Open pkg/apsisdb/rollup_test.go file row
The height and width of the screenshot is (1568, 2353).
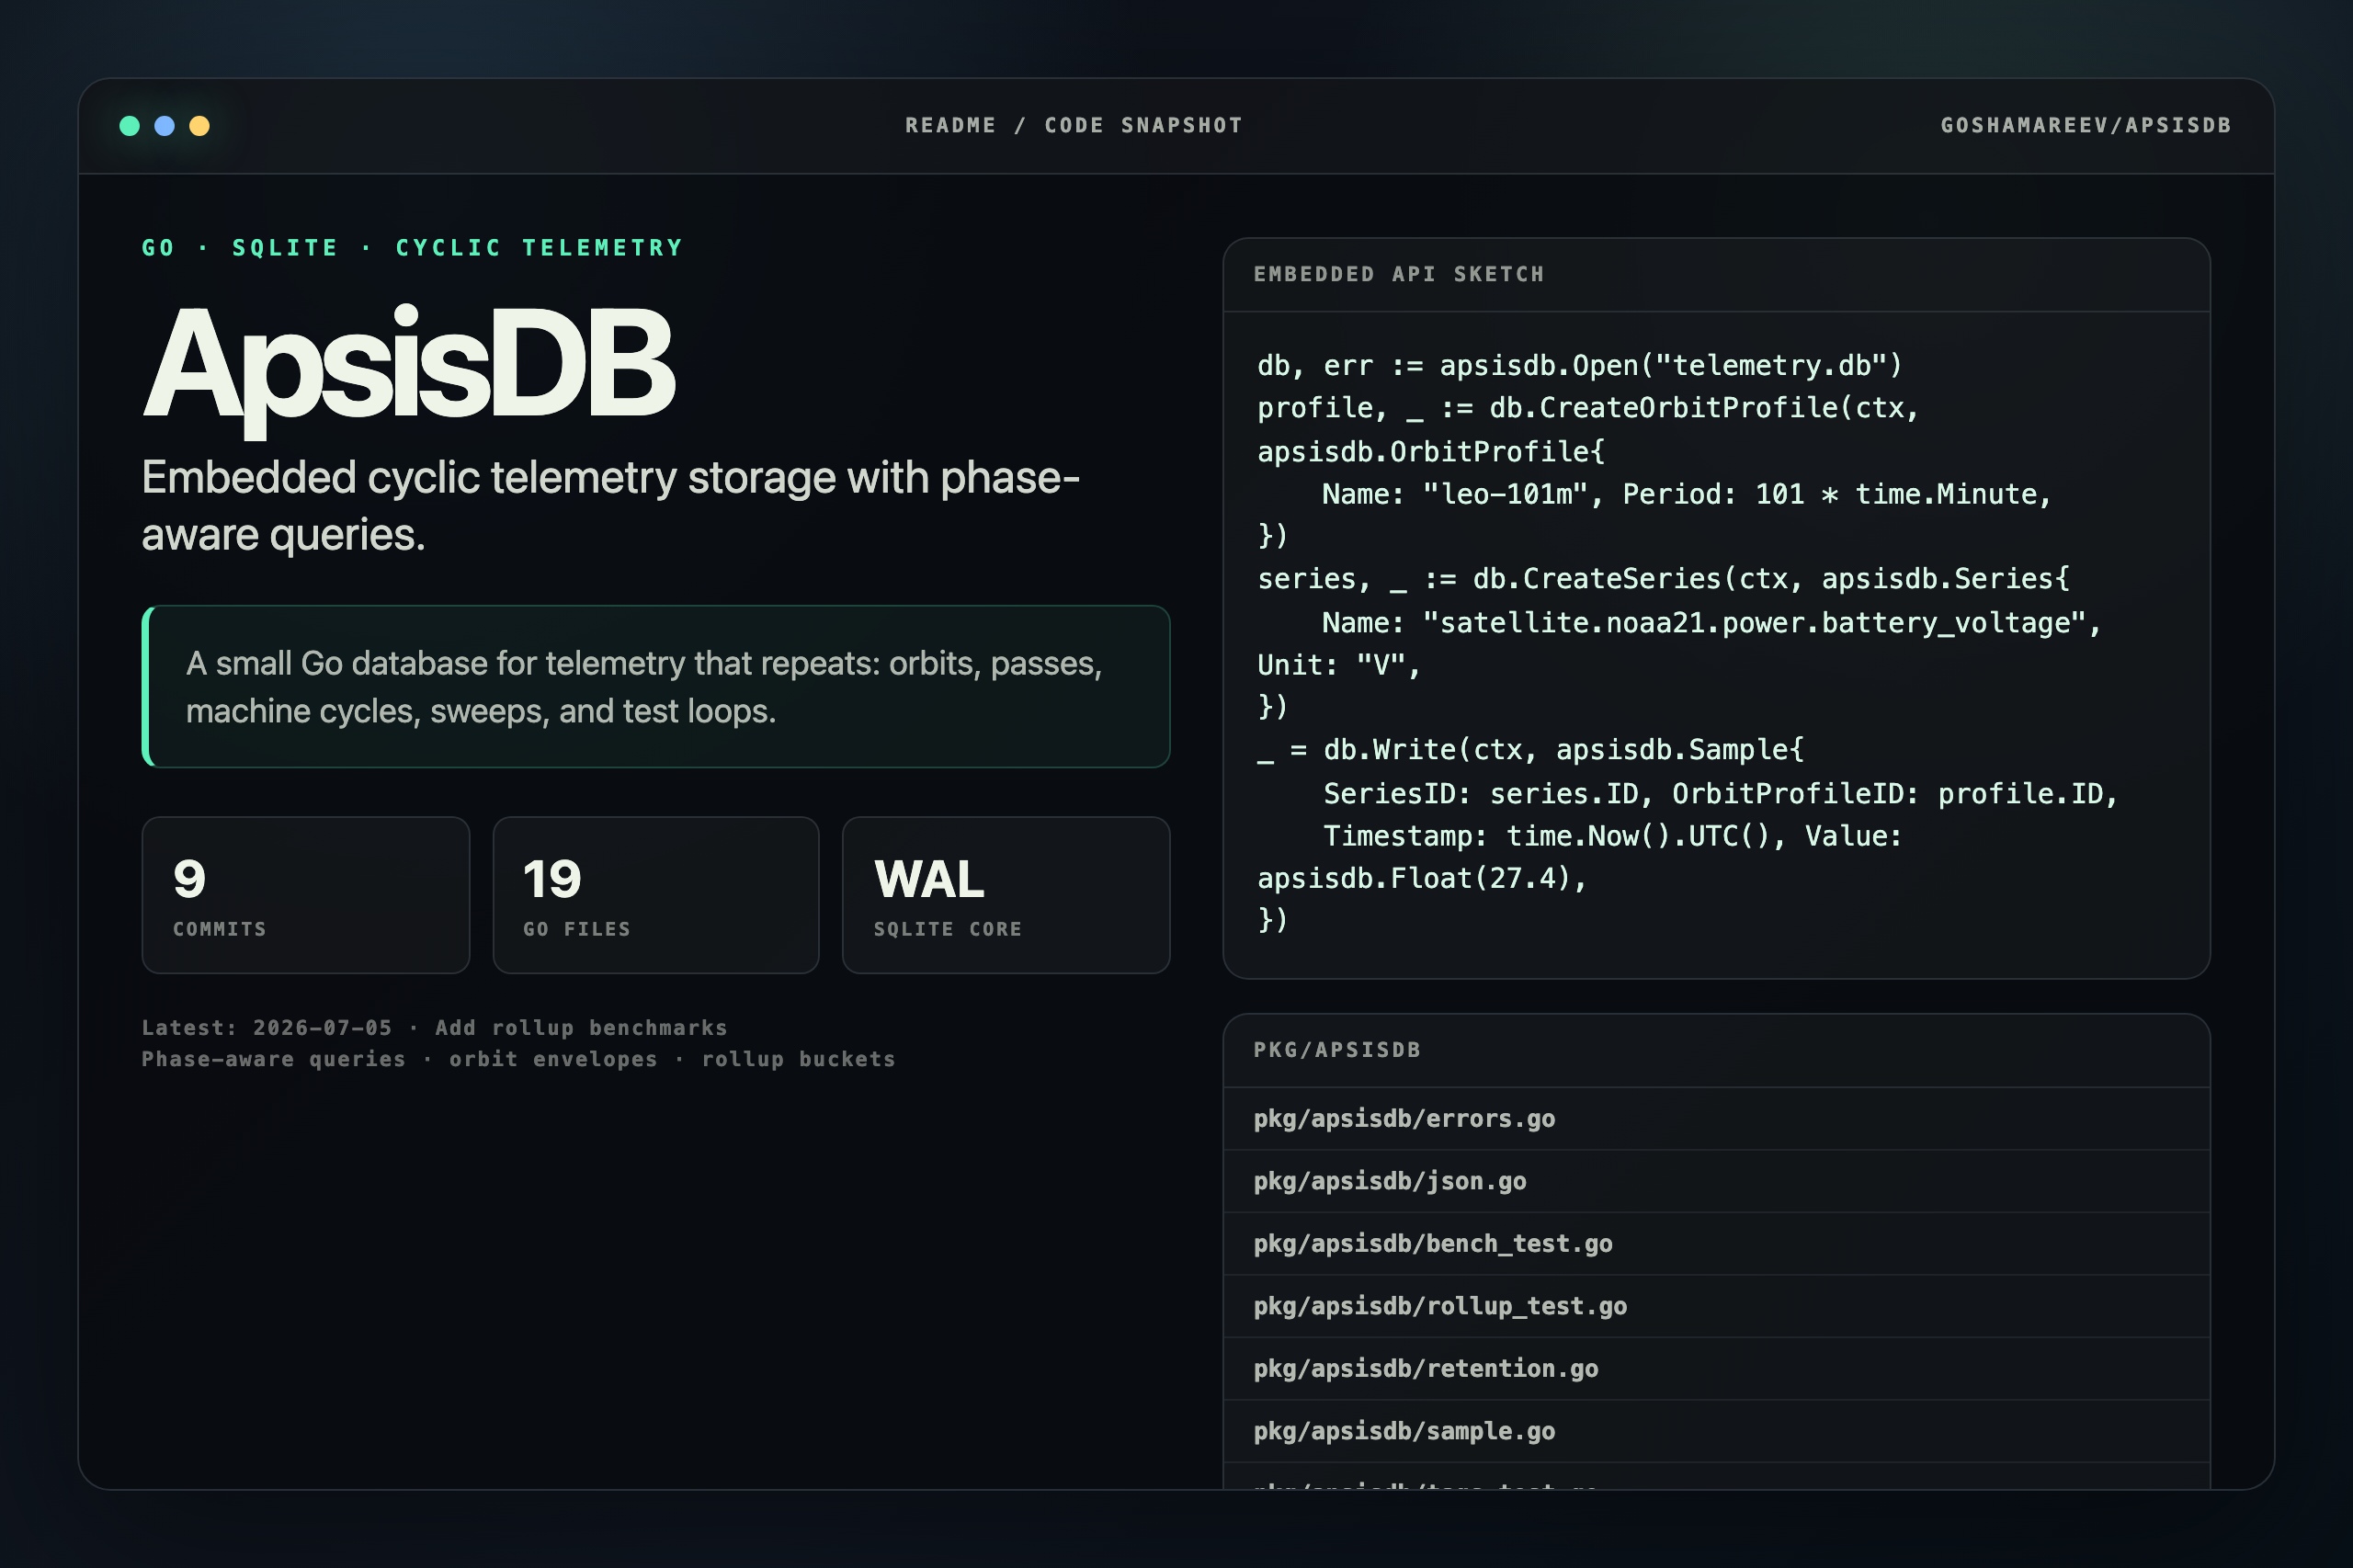(1716, 1307)
